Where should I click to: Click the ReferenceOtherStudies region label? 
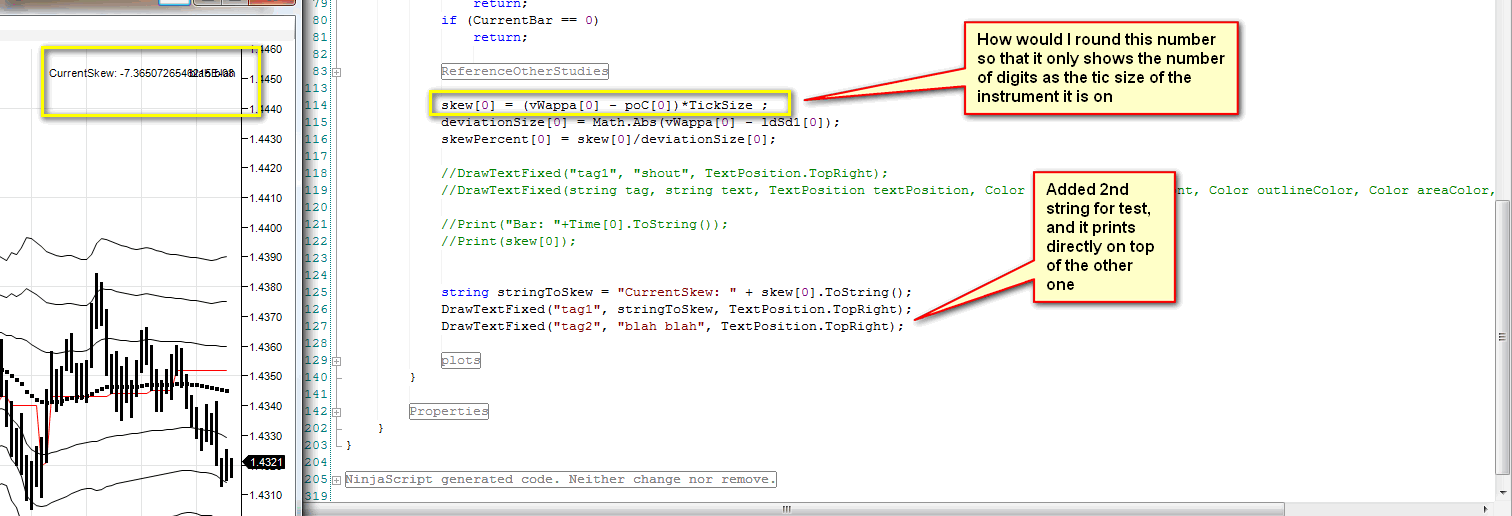[x=524, y=72]
